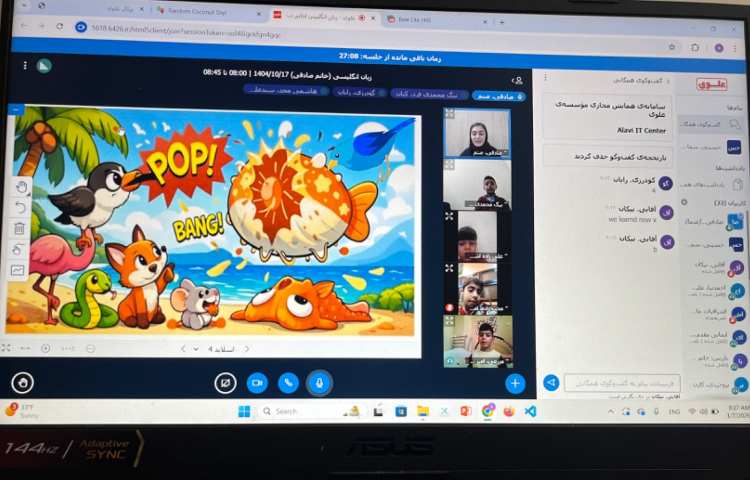Open Visual Studio Code from taskbar
Viewport: 750px width, 480px height.
pos(530,411)
